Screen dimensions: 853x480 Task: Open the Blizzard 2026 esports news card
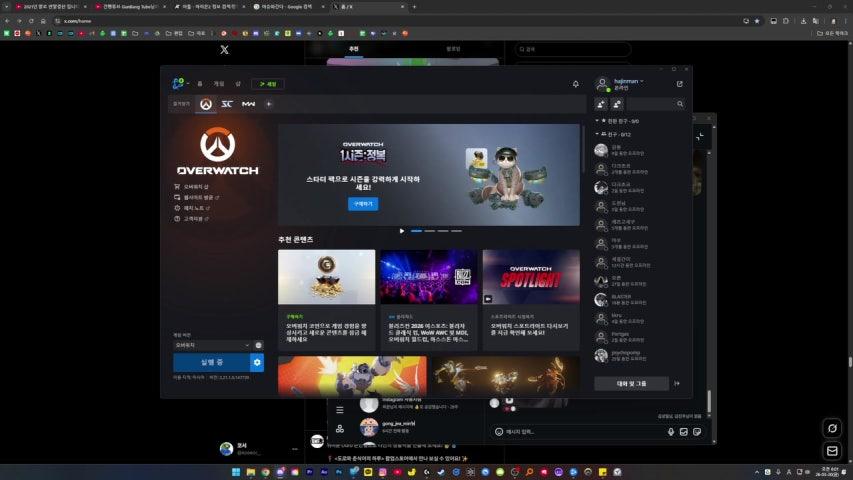tap(429, 300)
